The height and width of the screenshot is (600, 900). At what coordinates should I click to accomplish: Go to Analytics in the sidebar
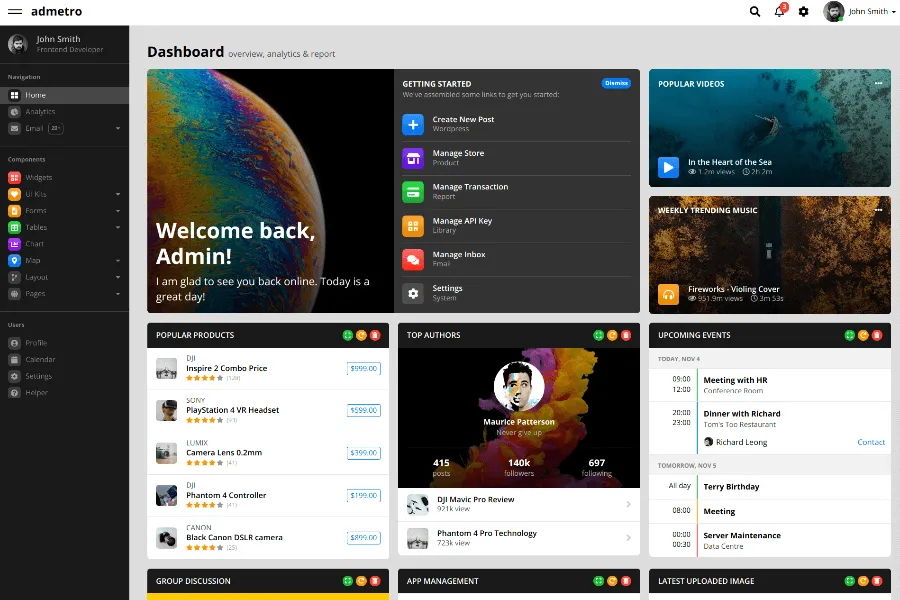tap(40, 112)
